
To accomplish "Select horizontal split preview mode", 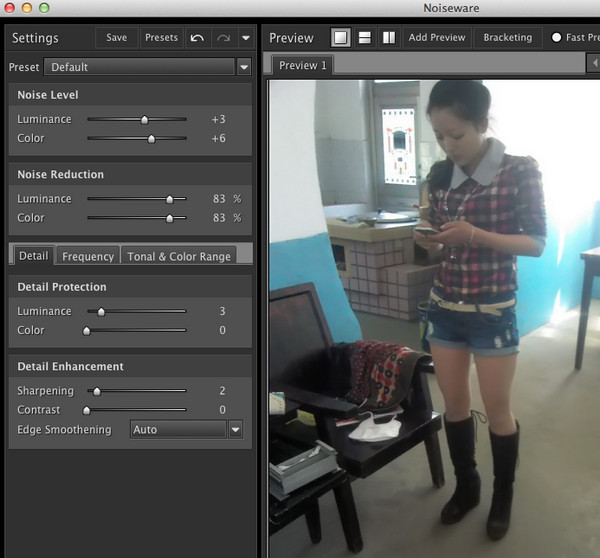I will pyautogui.click(x=364, y=38).
